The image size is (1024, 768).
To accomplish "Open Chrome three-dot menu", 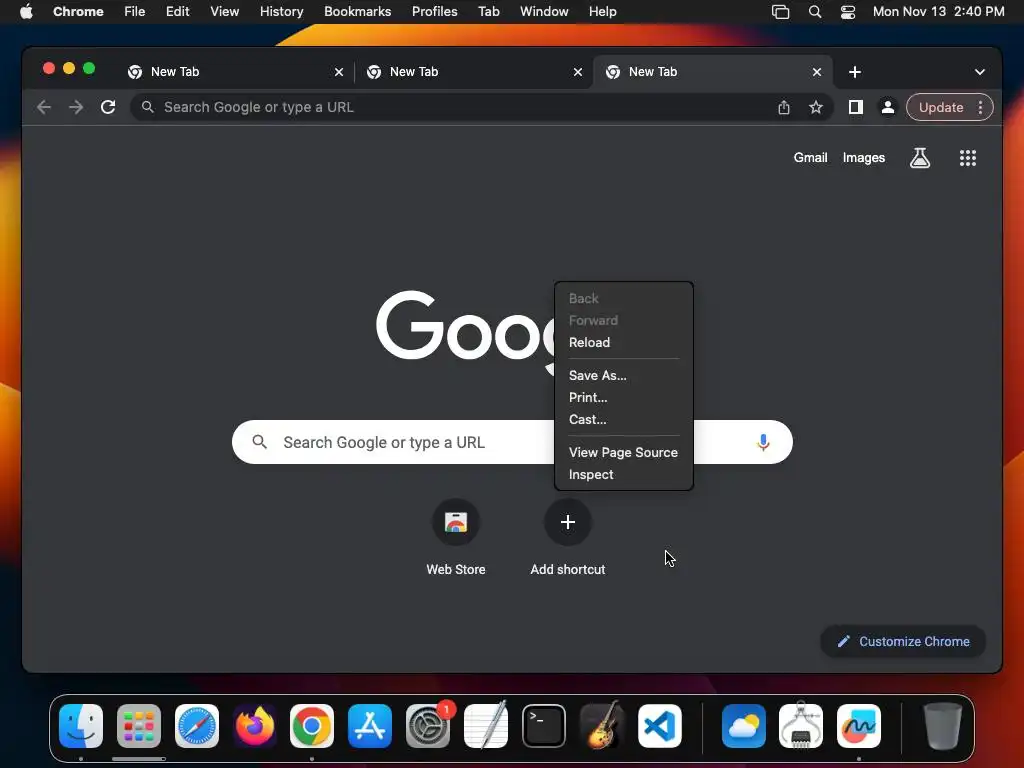I will (x=980, y=107).
